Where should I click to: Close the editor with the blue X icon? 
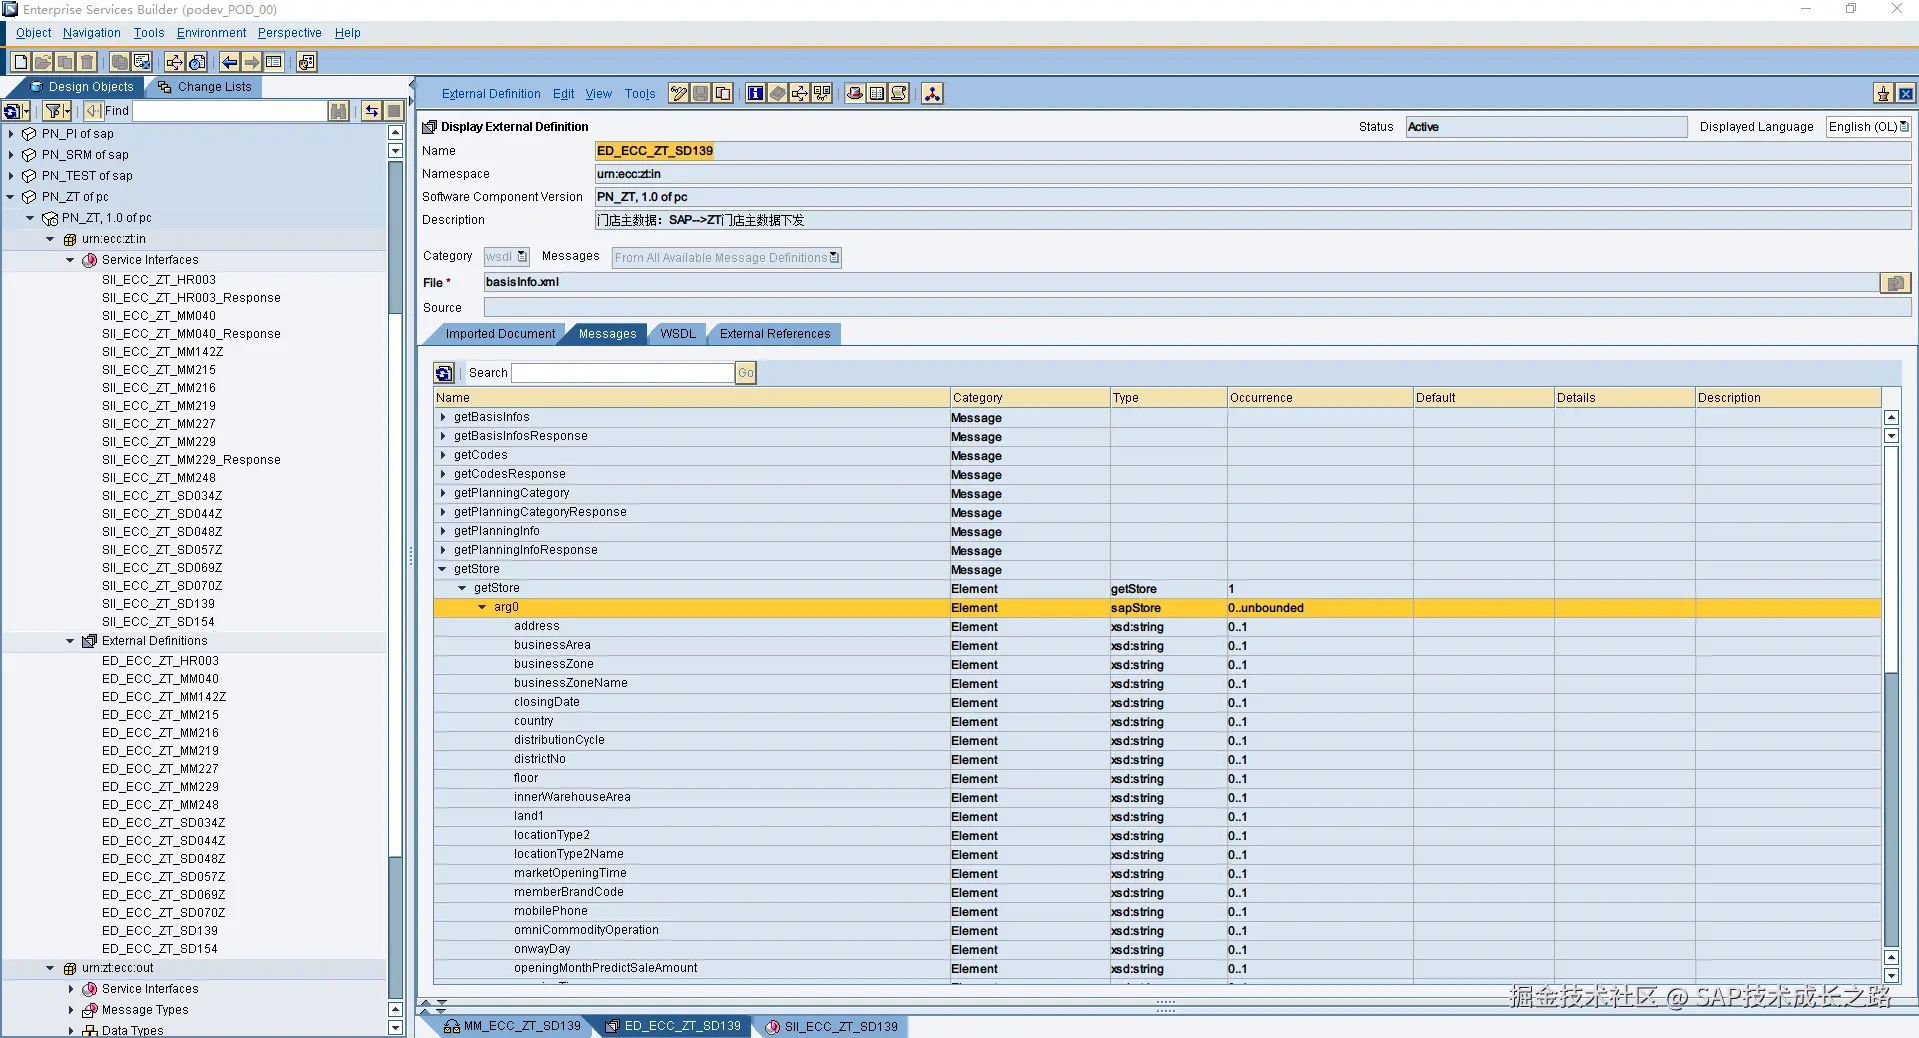[1906, 93]
